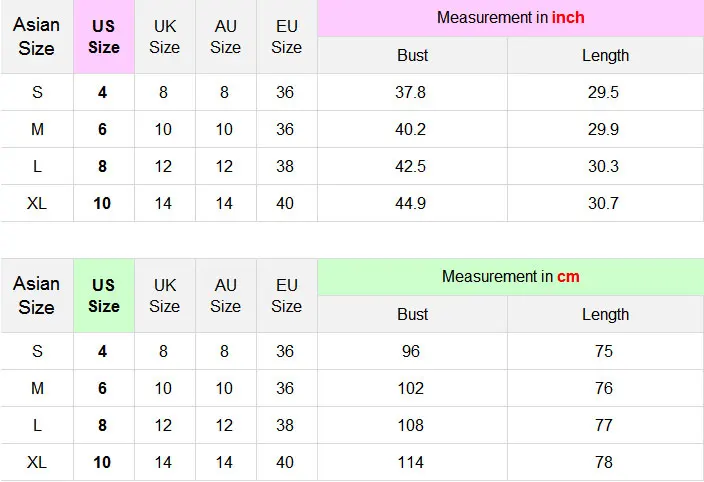Click the cm length value 75
The height and width of the screenshot is (482, 704).
pyautogui.click(x=604, y=351)
